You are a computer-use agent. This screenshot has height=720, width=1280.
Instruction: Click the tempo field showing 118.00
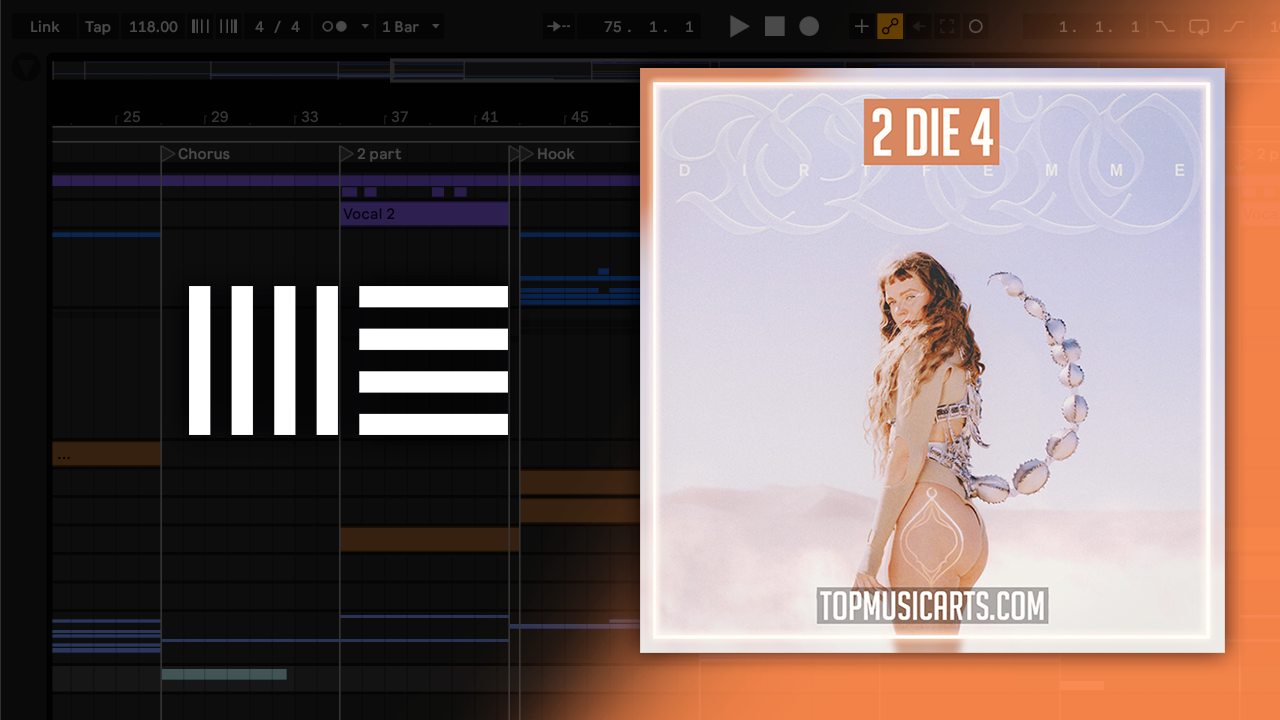[153, 26]
